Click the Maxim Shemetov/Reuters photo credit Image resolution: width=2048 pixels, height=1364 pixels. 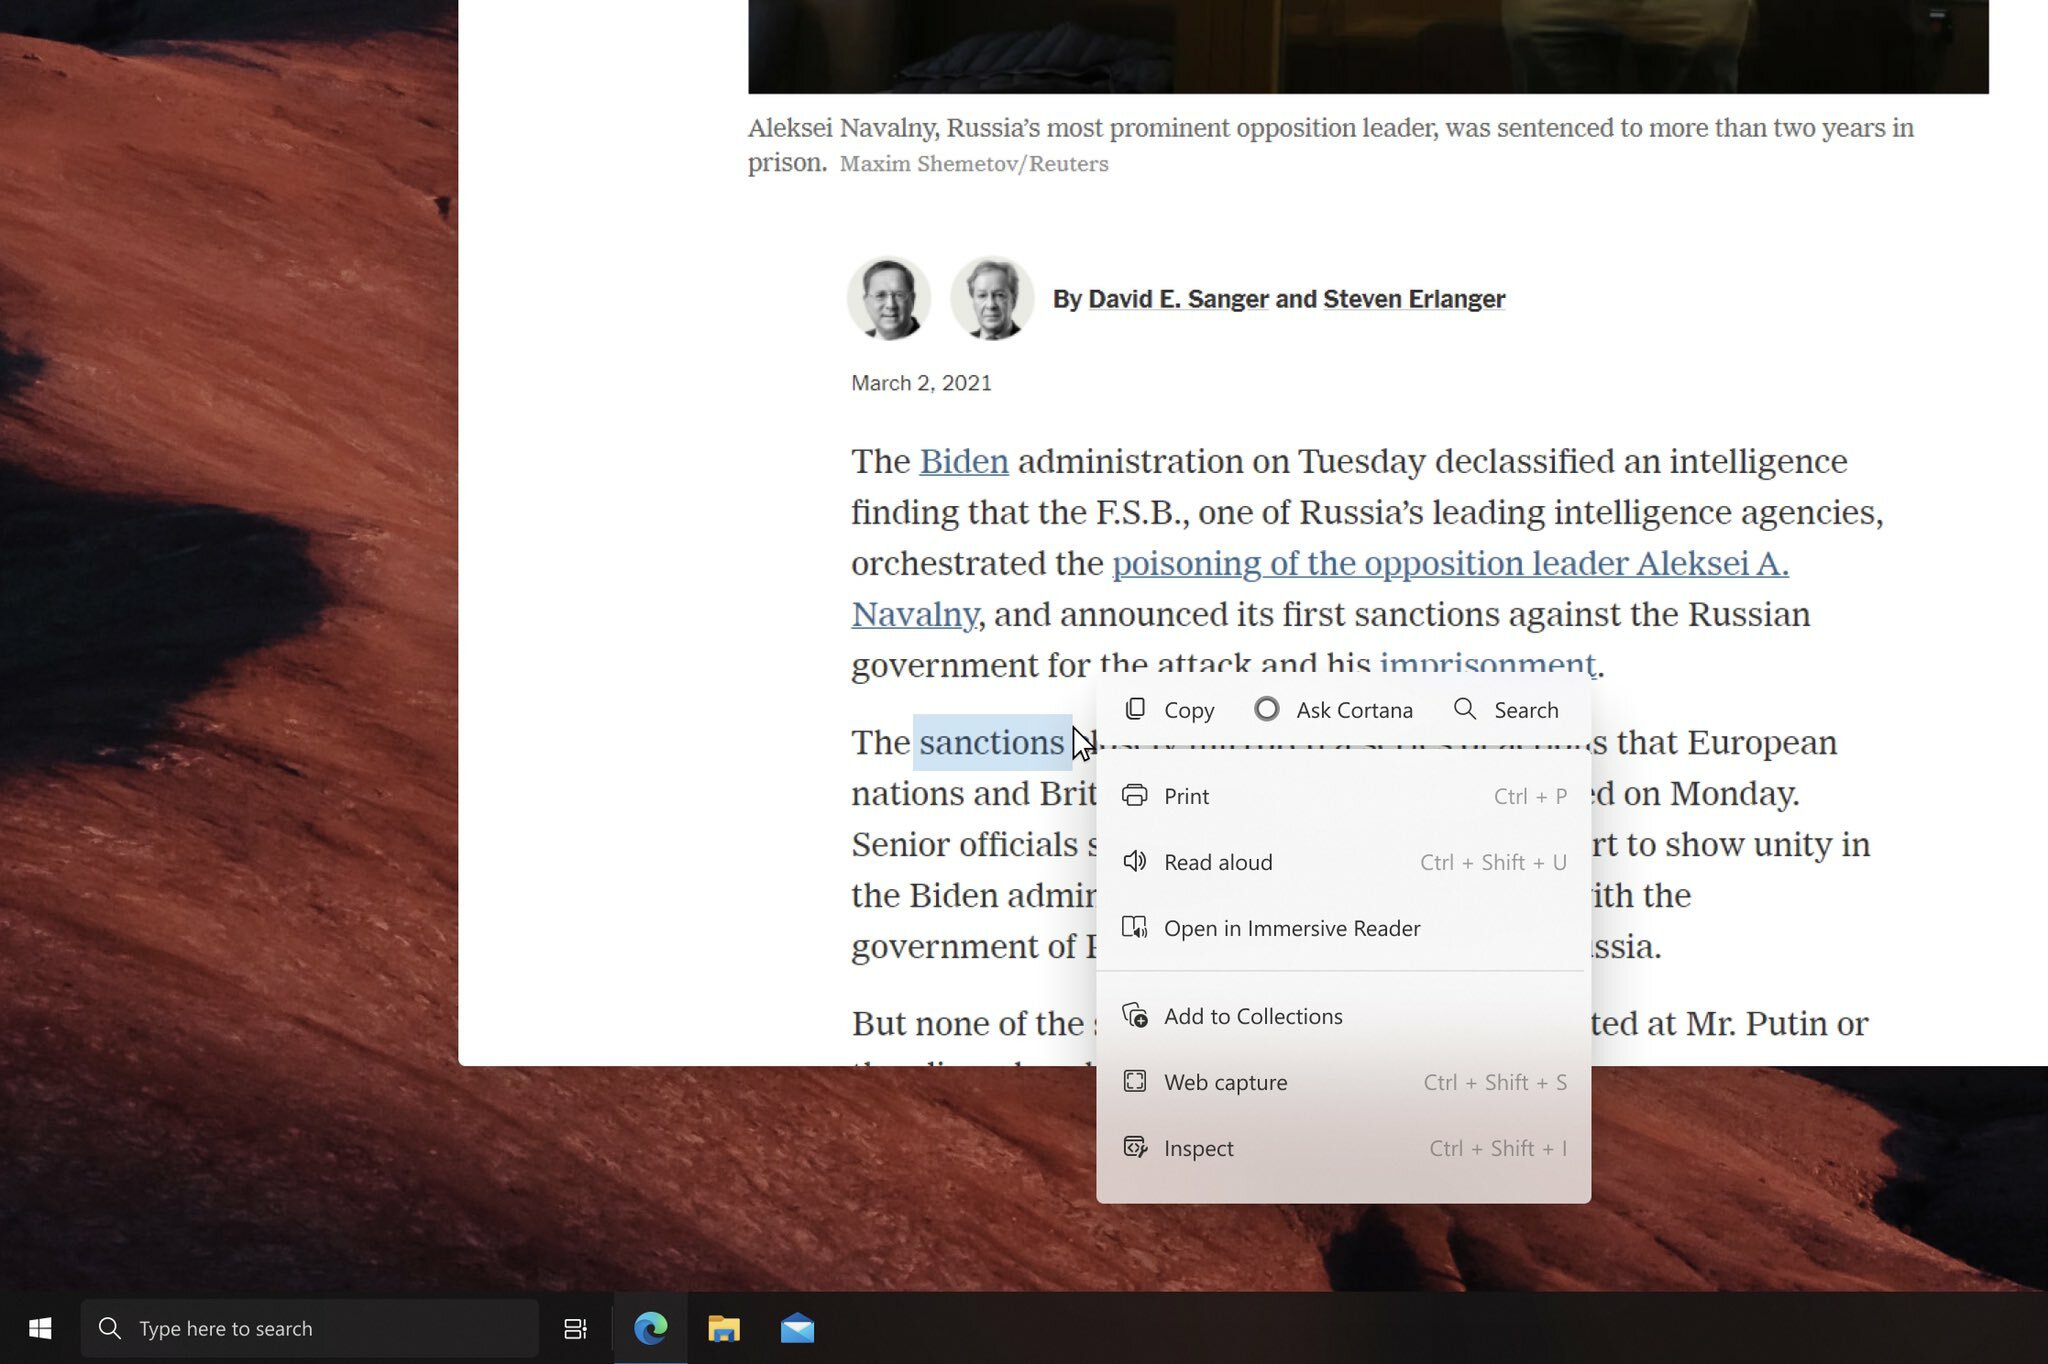click(x=974, y=163)
